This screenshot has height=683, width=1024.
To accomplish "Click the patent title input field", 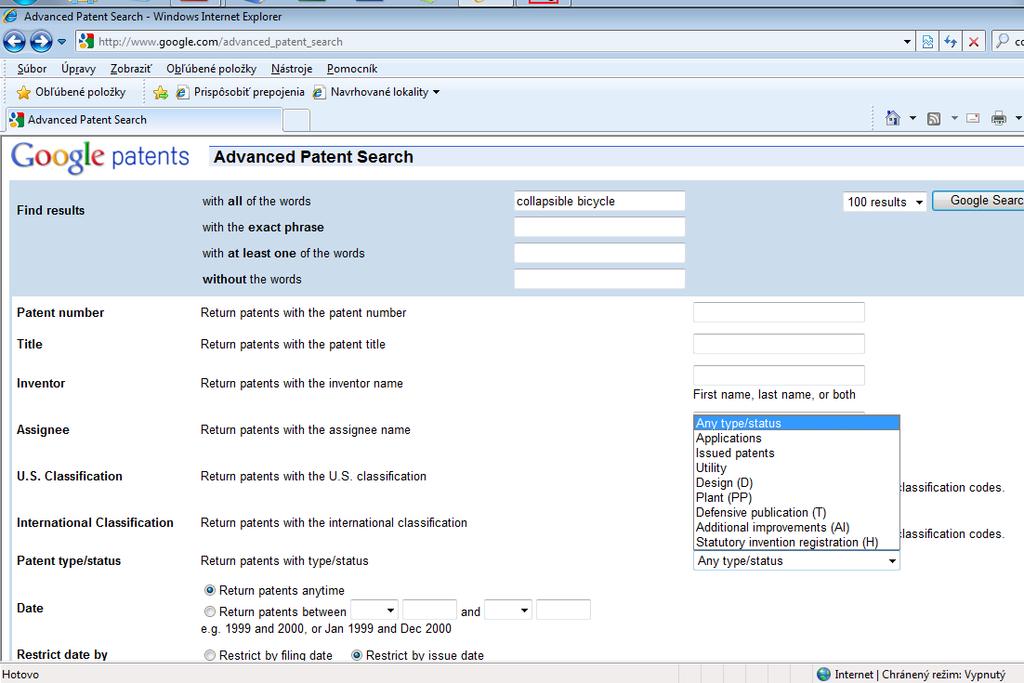I will 778,344.
